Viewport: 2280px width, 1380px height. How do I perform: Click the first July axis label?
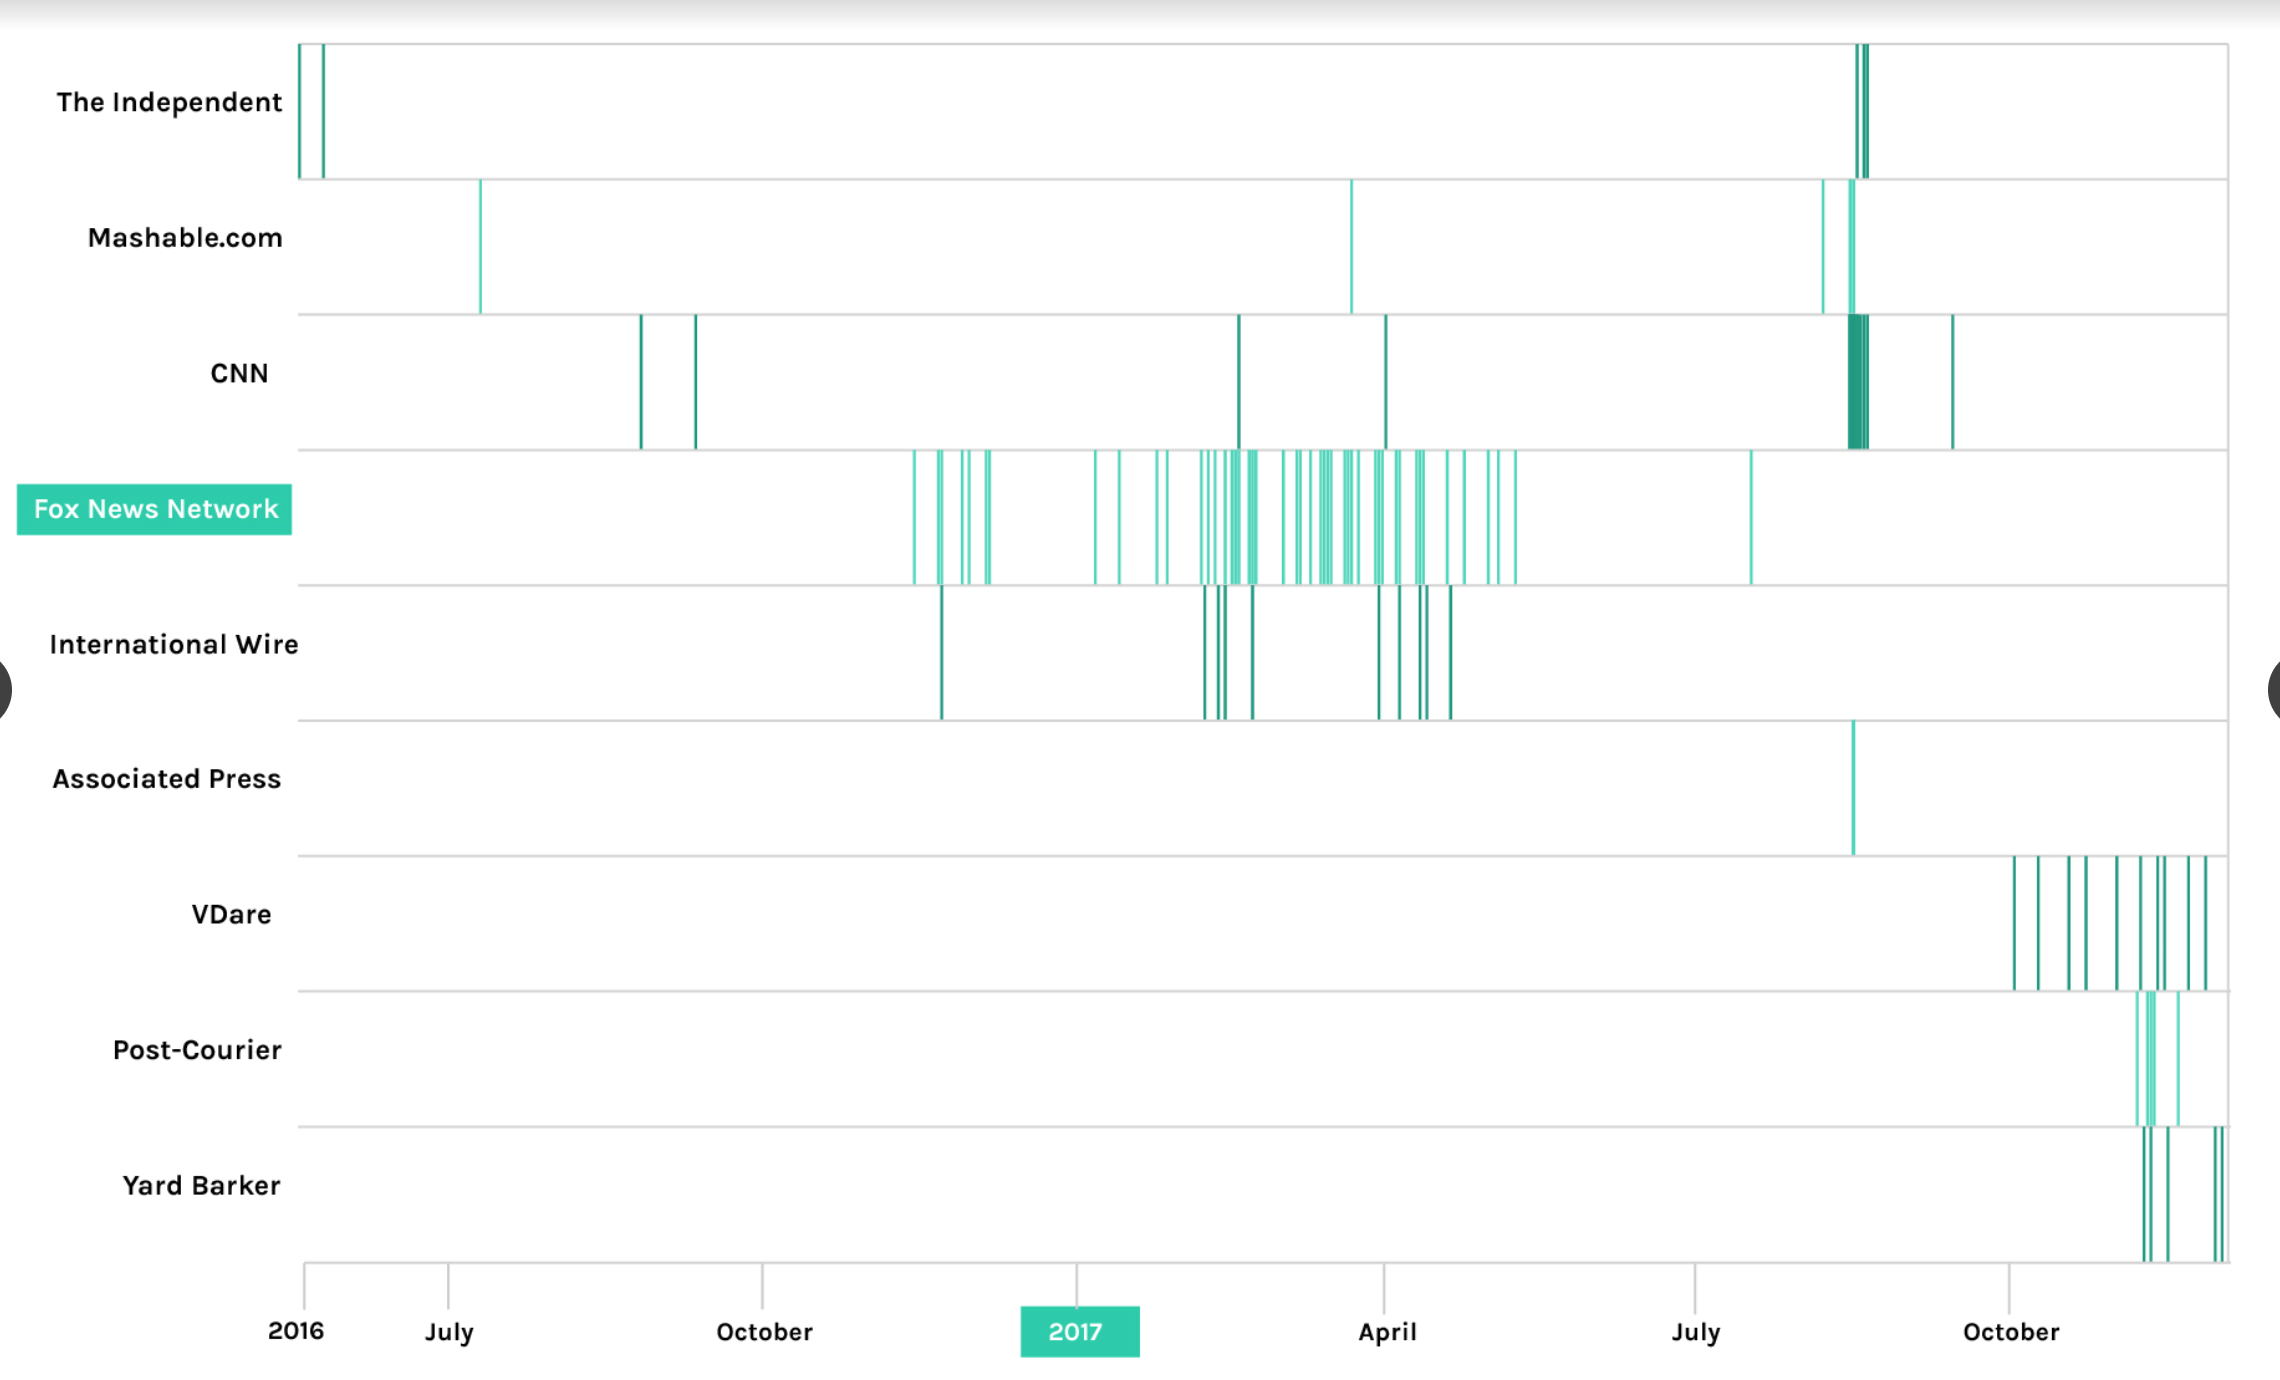coord(449,1332)
